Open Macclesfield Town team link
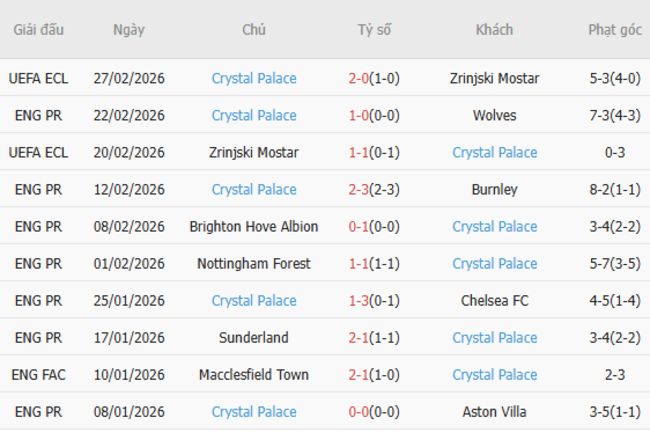This screenshot has width=650, height=440. click(x=254, y=374)
